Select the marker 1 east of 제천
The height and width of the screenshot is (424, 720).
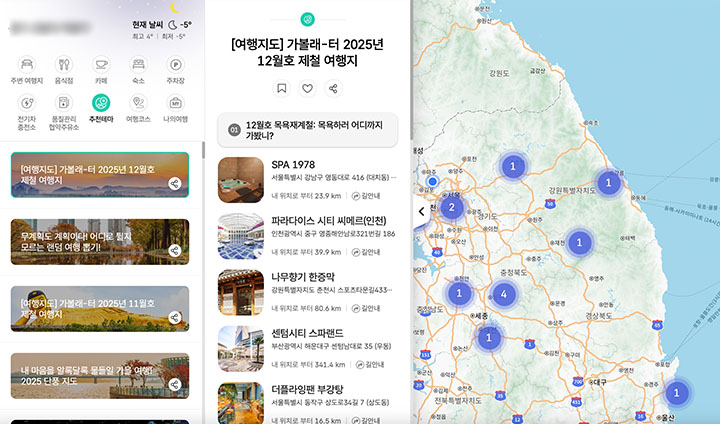[579, 242]
